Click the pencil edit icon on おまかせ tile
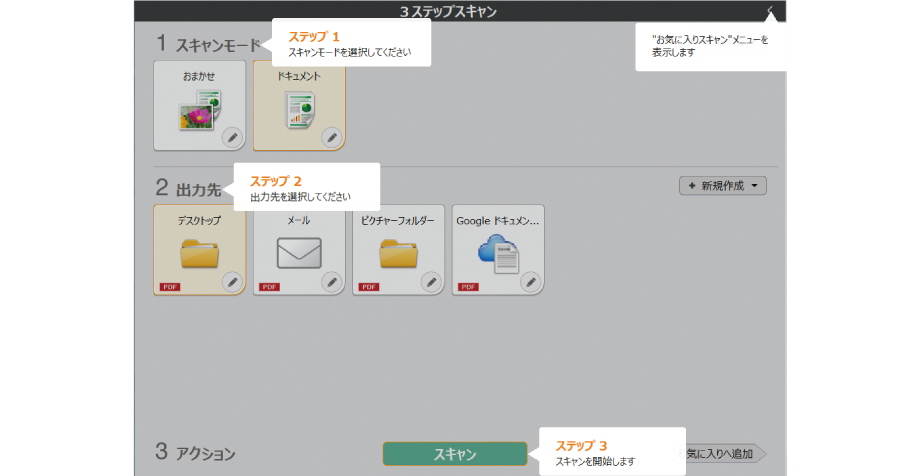The width and height of the screenshot is (920, 476). 231,137
